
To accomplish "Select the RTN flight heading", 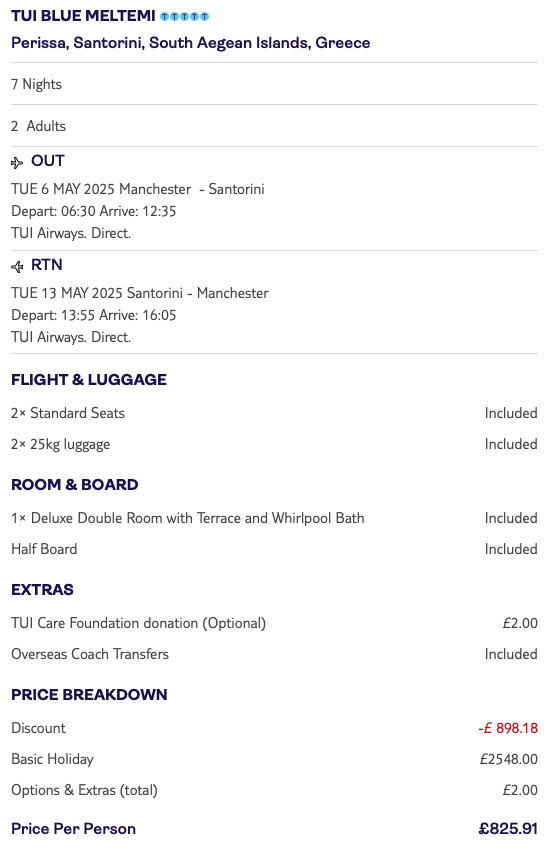I will coord(46,264).
